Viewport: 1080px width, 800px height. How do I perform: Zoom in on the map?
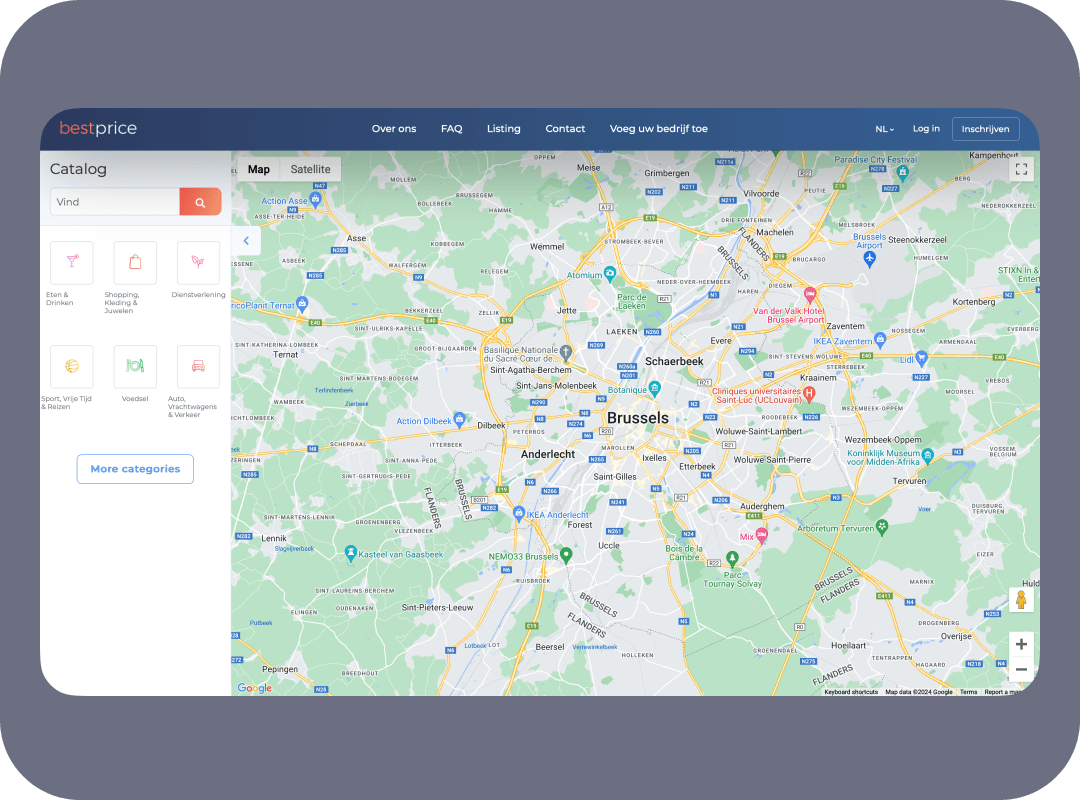1021,644
